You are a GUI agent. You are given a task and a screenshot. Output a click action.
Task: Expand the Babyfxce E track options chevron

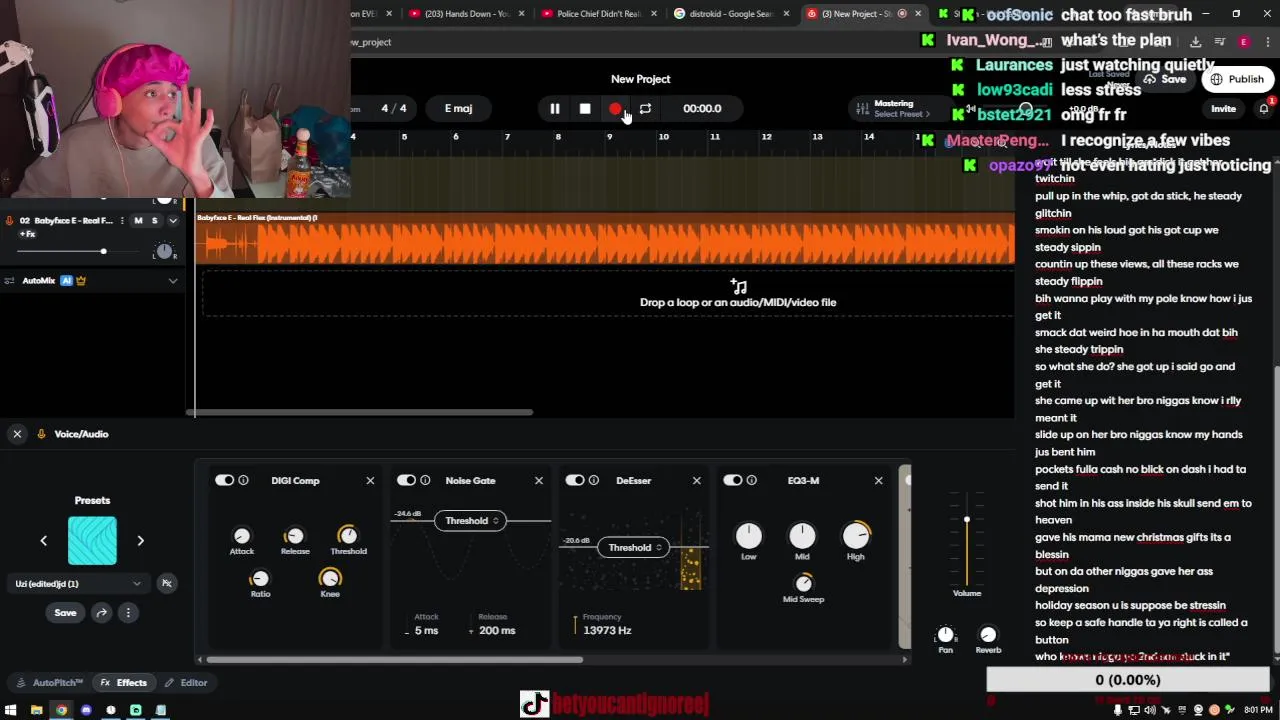(173, 220)
